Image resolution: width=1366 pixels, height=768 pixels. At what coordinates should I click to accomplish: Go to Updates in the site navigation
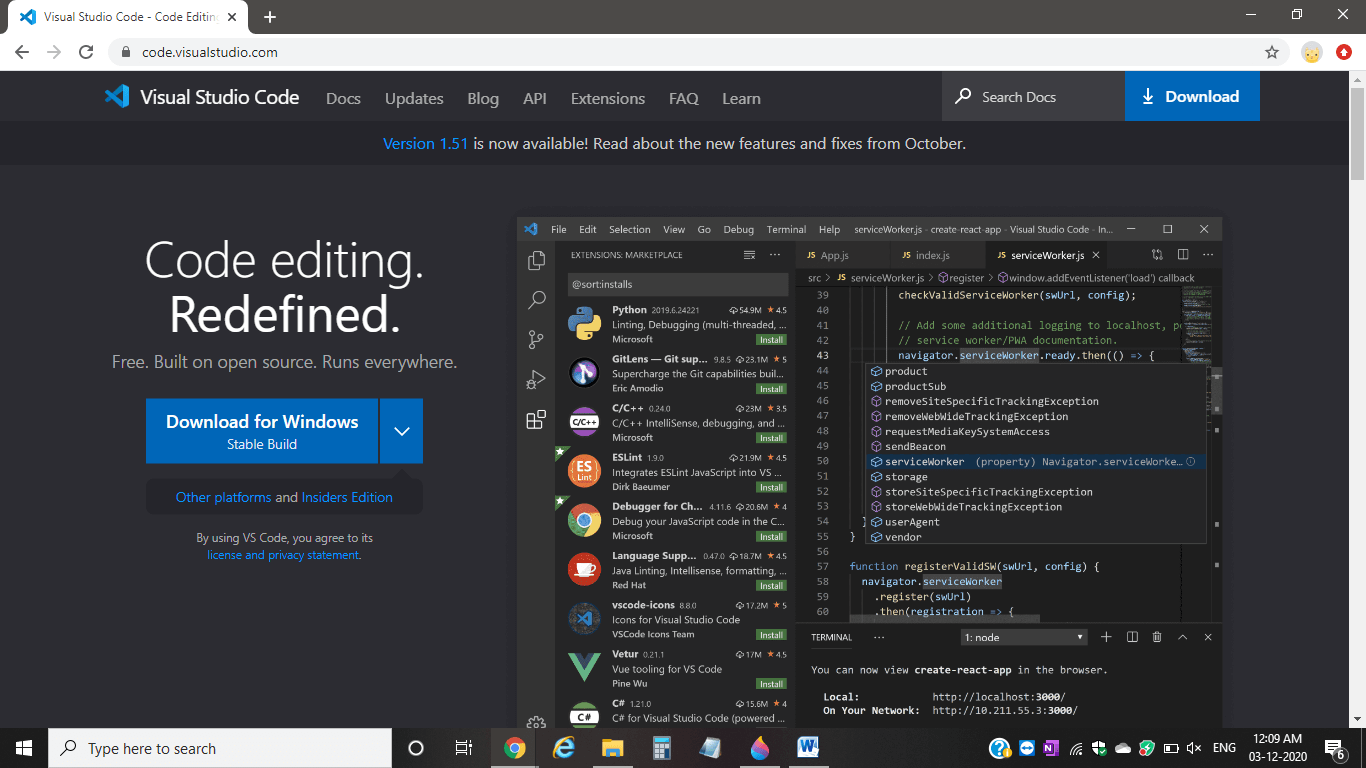[x=414, y=98]
